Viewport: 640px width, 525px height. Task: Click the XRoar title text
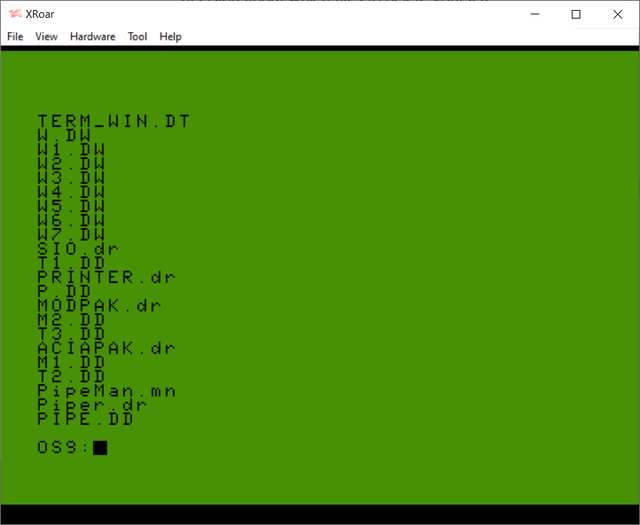(40, 14)
